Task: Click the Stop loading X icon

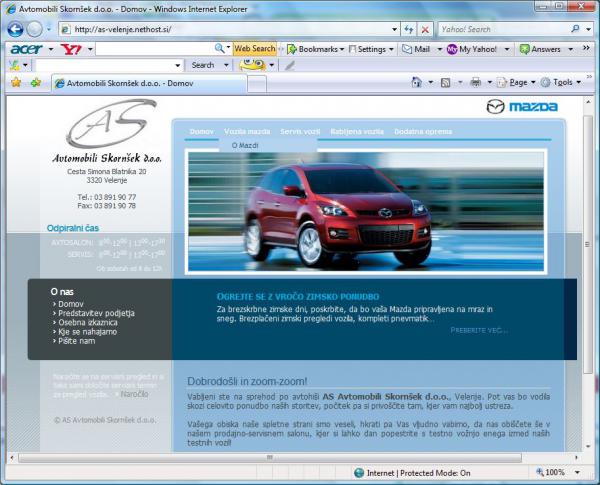Action: [425, 30]
